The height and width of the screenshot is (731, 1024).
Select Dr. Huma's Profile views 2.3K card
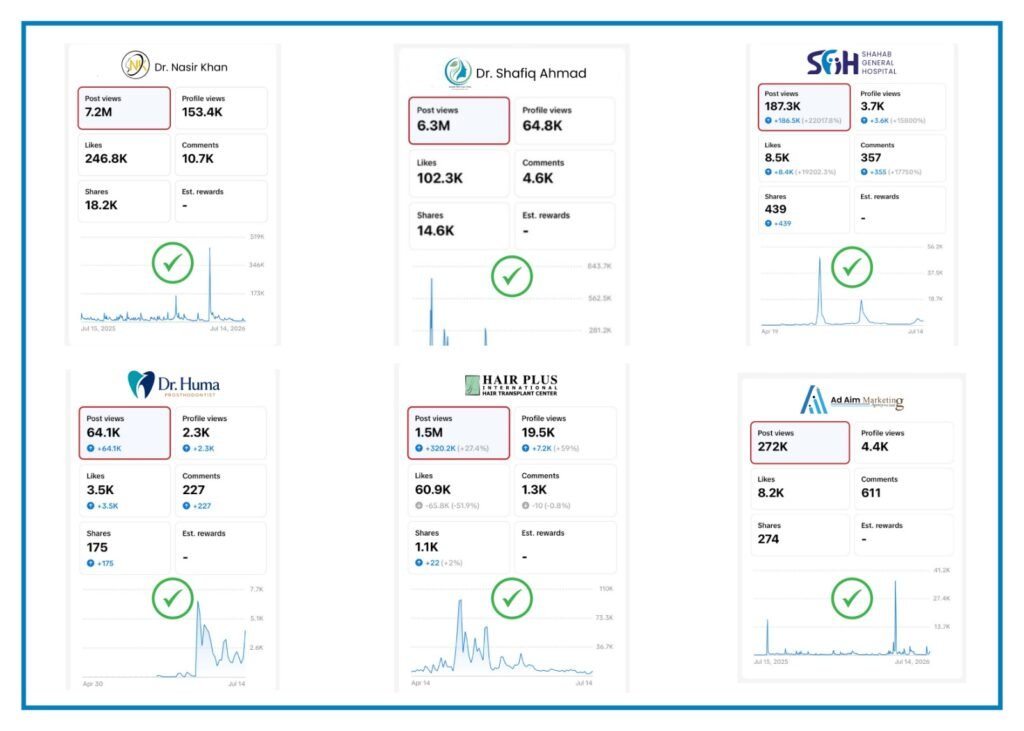pos(221,433)
